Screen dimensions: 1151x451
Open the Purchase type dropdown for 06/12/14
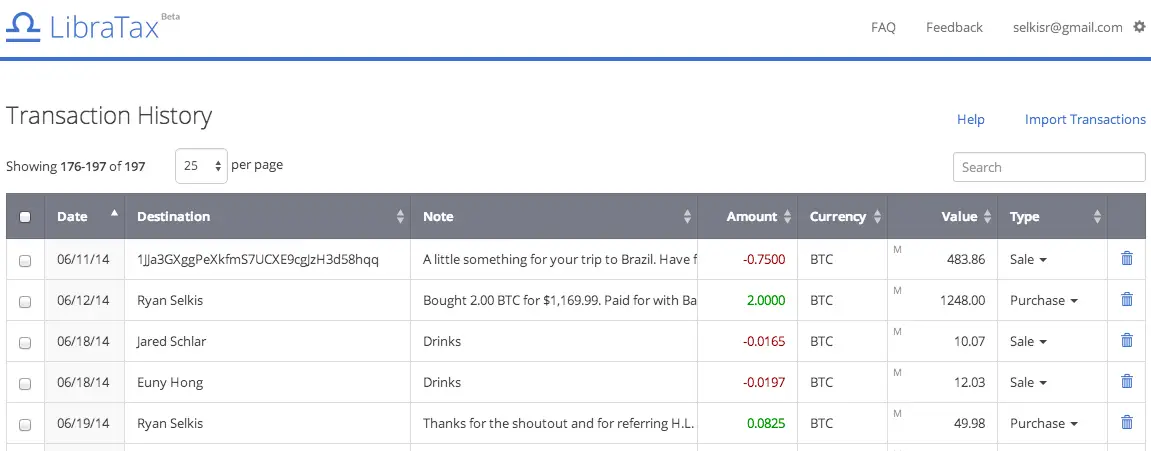coord(1044,300)
